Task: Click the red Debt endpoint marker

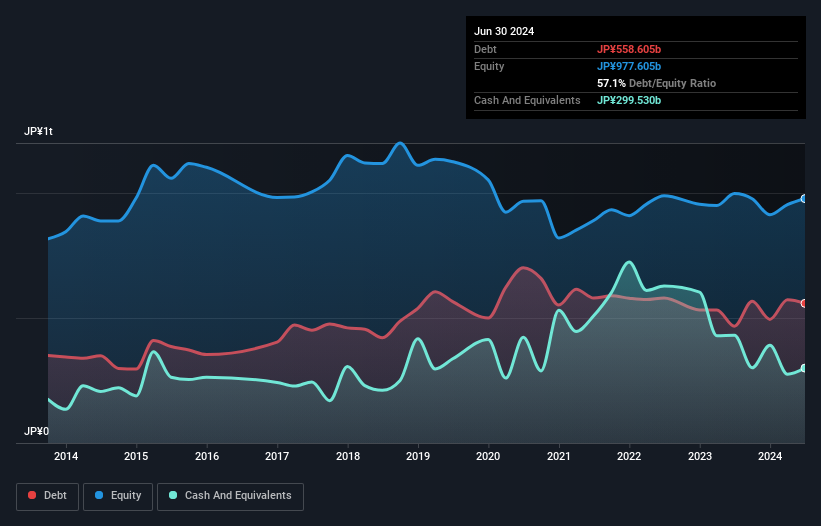Action: point(804,304)
